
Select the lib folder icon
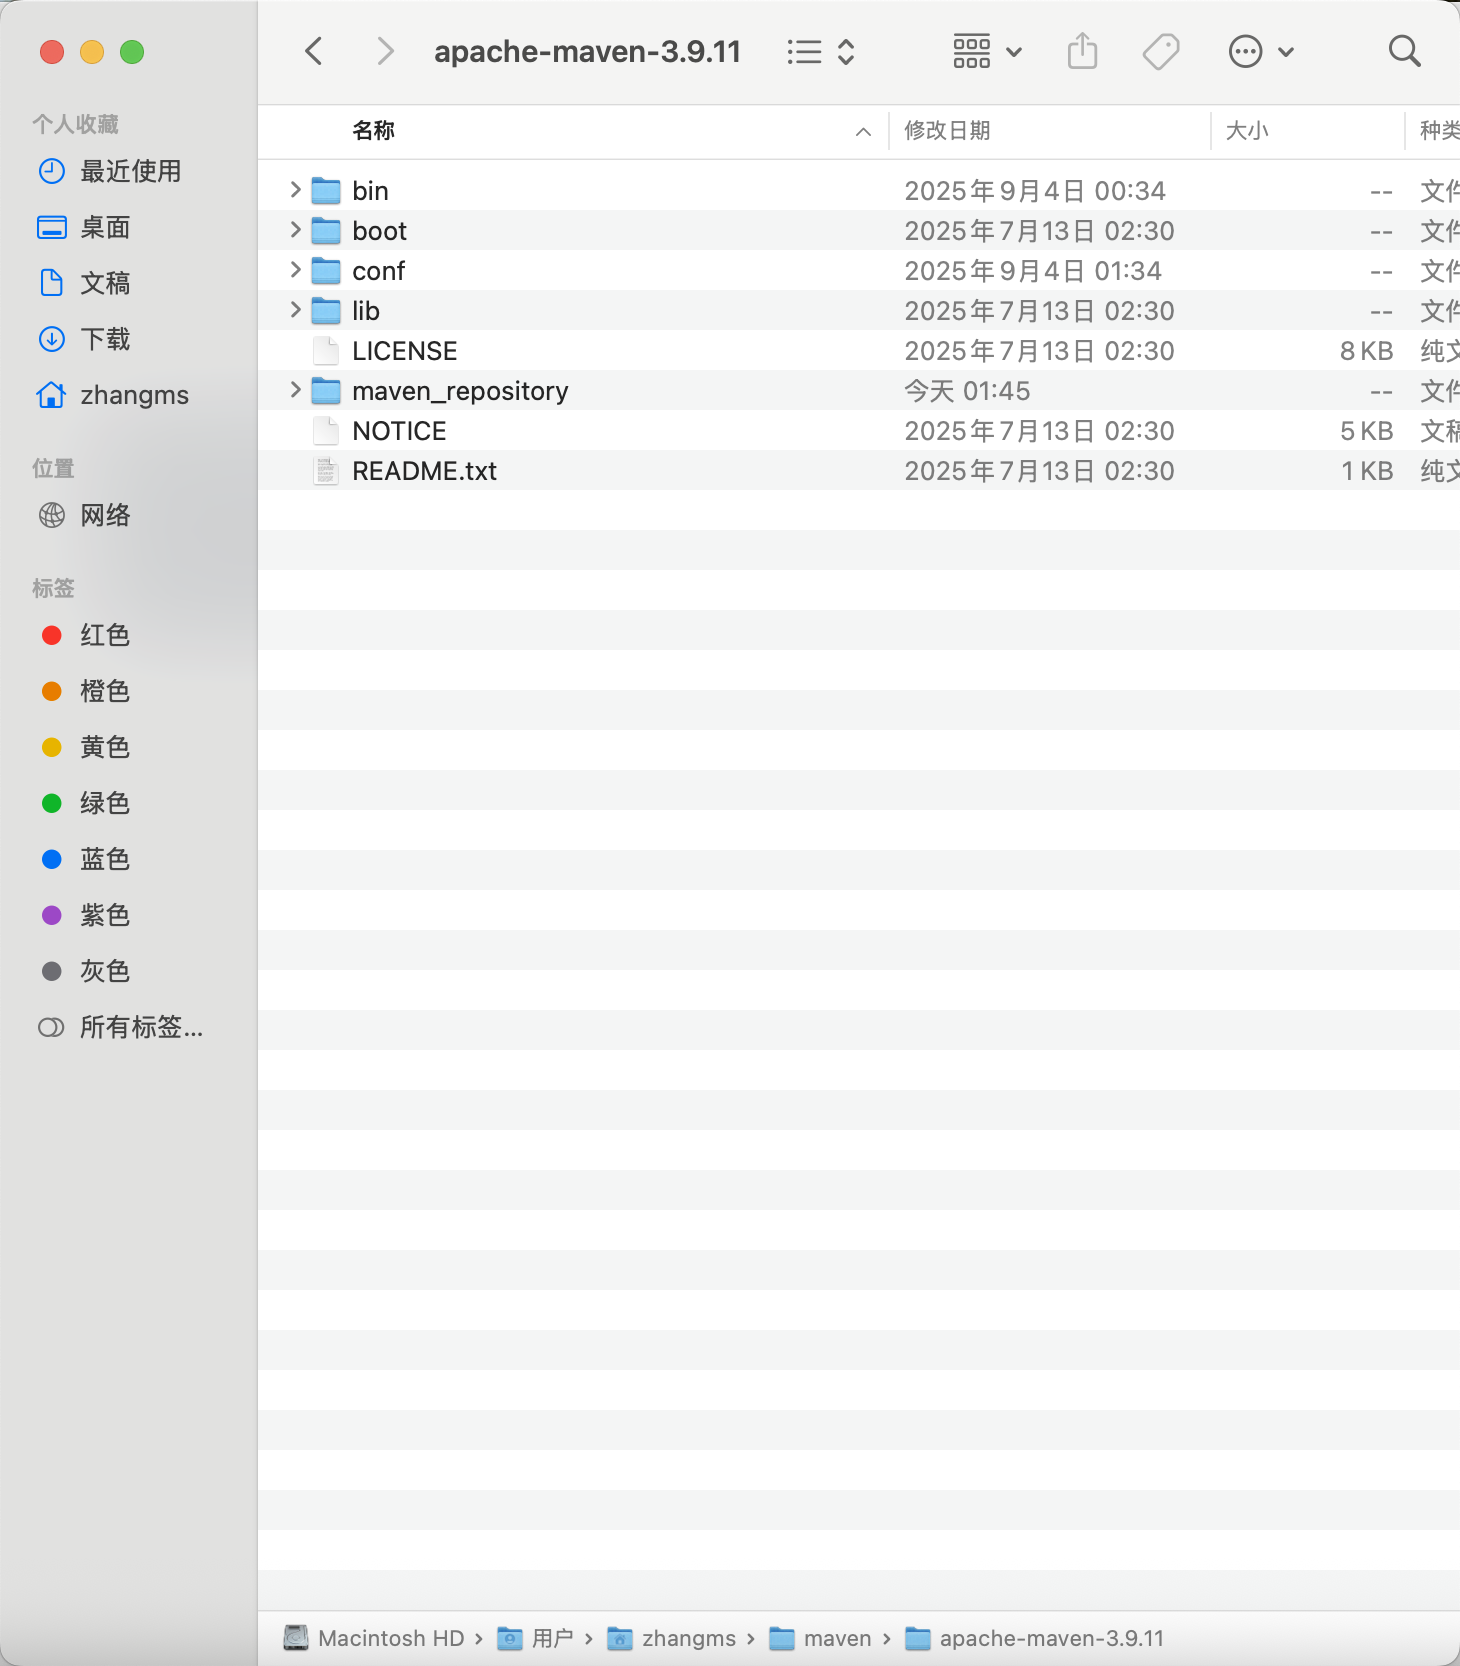click(x=326, y=310)
